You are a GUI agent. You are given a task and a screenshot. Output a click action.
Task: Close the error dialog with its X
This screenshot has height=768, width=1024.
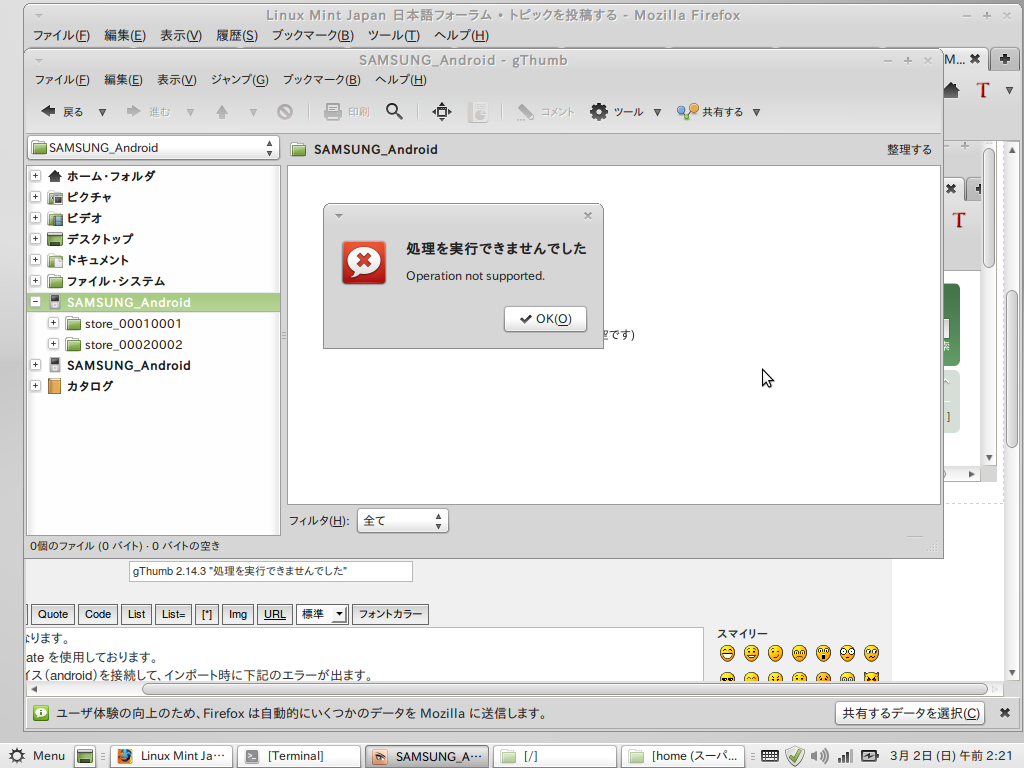[588, 216]
